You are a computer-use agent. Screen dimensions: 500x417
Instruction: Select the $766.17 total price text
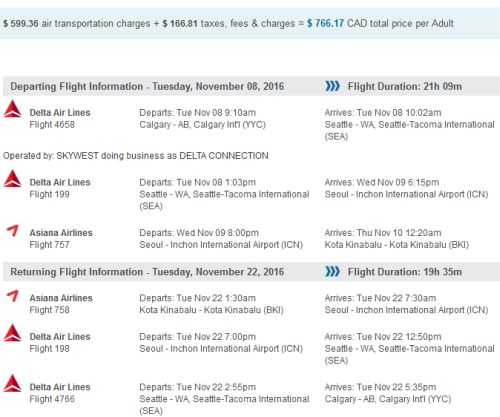pyautogui.click(x=325, y=23)
